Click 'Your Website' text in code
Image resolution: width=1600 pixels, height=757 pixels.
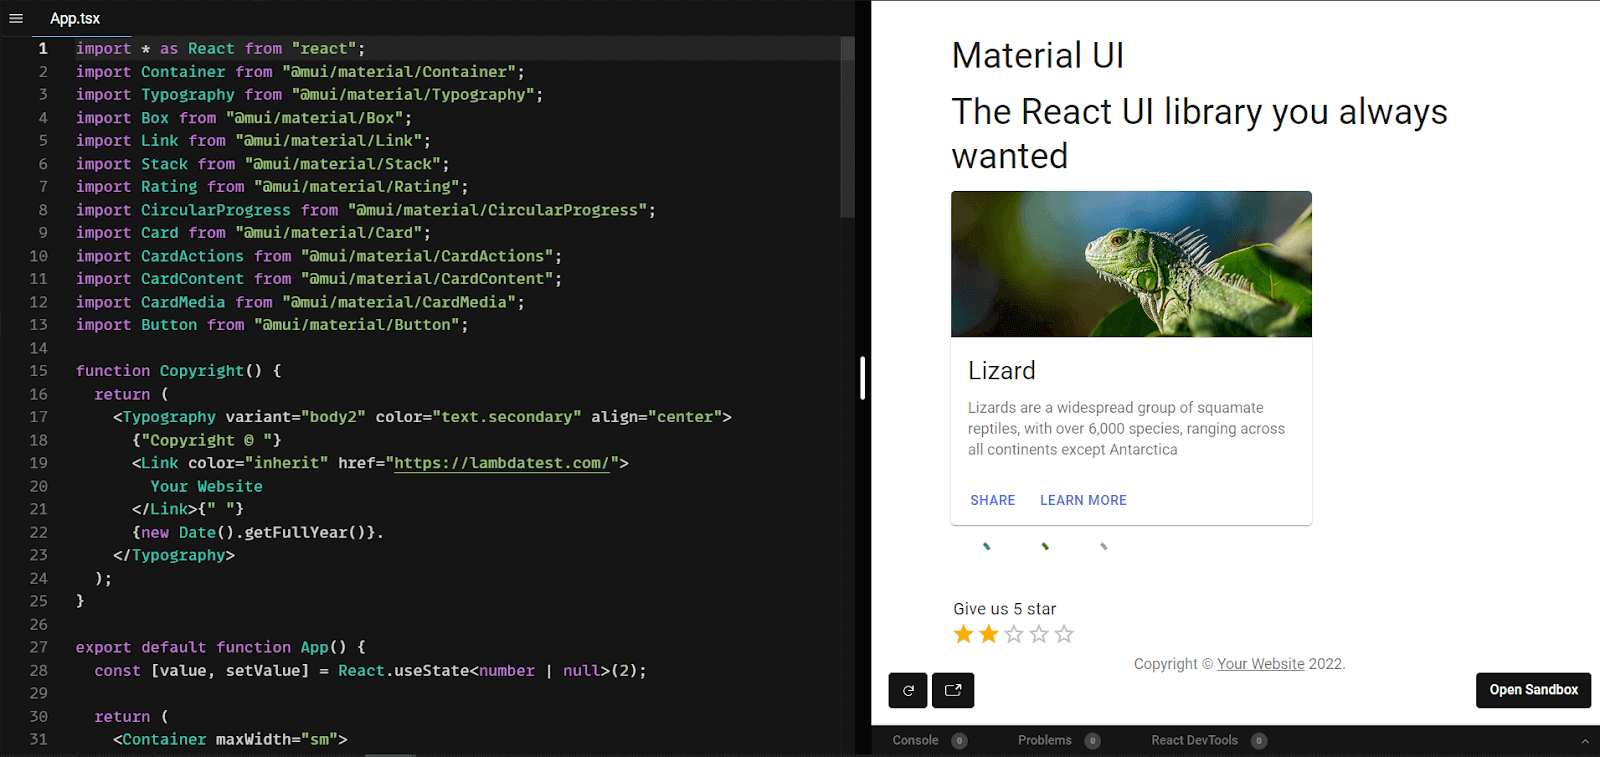coord(206,486)
